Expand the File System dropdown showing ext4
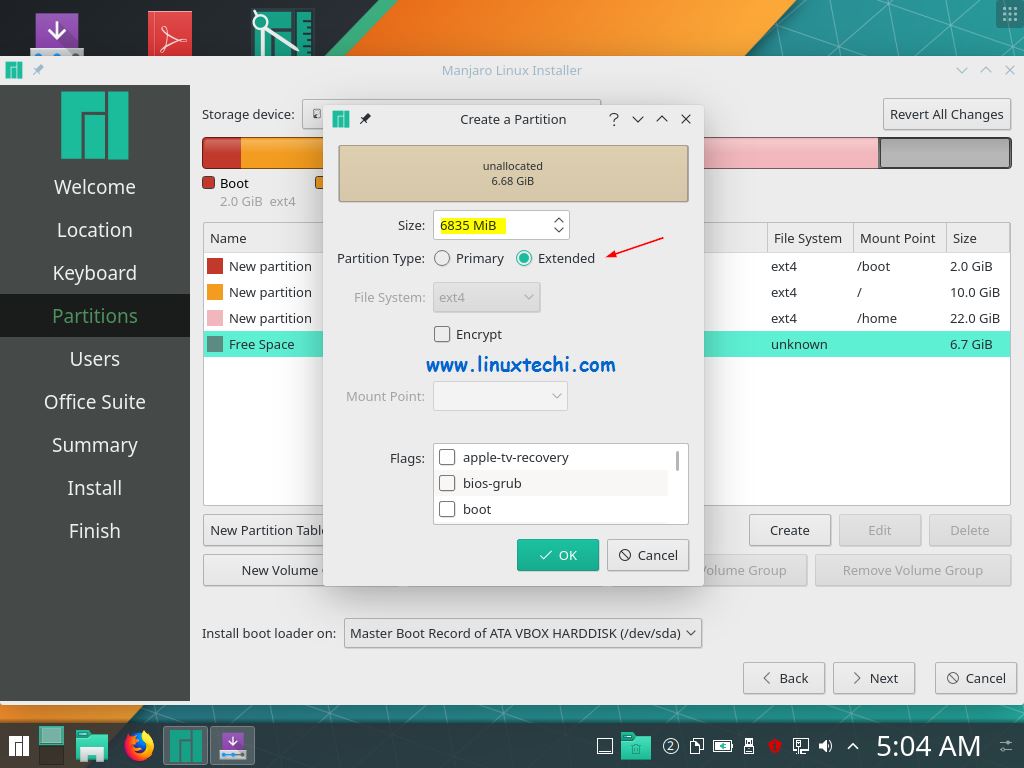This screenshot has width=1024, height=768. [x=486, y=297]
